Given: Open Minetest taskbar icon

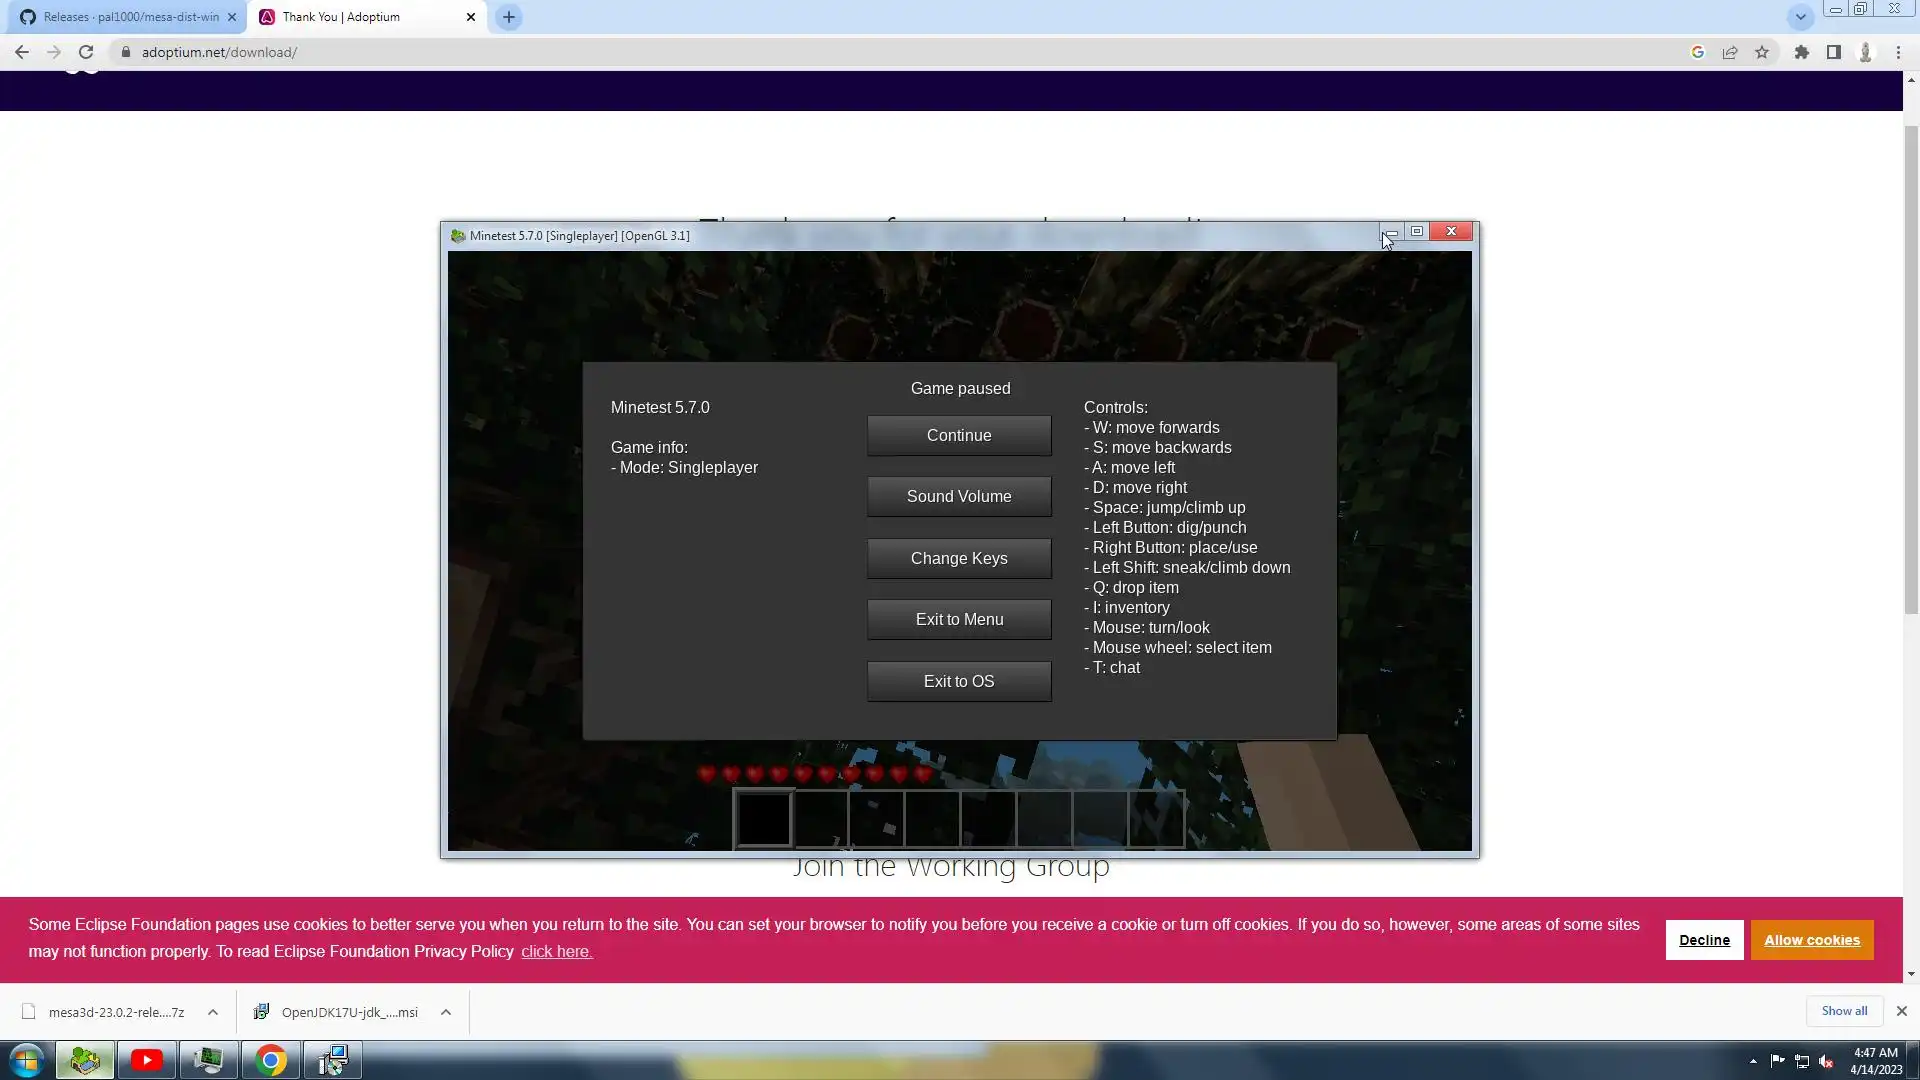Looking at the screenshot, I should tap(85, 1060).
